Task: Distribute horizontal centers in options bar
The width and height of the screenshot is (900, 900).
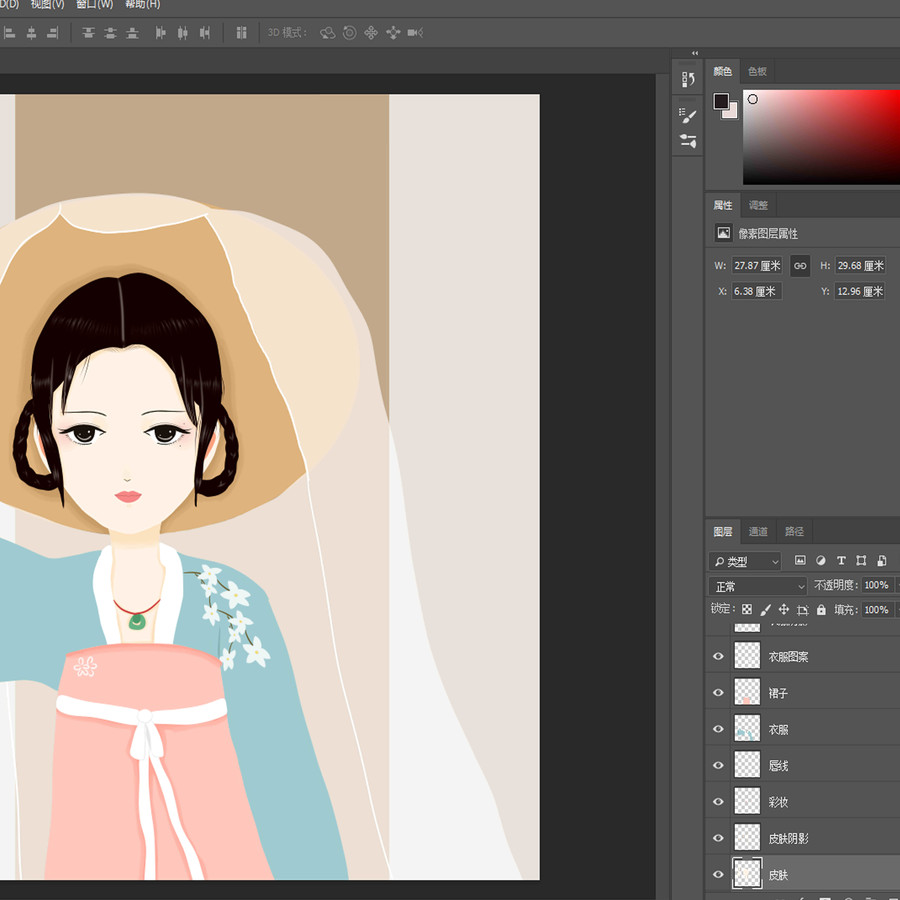Action: [183, 33]
